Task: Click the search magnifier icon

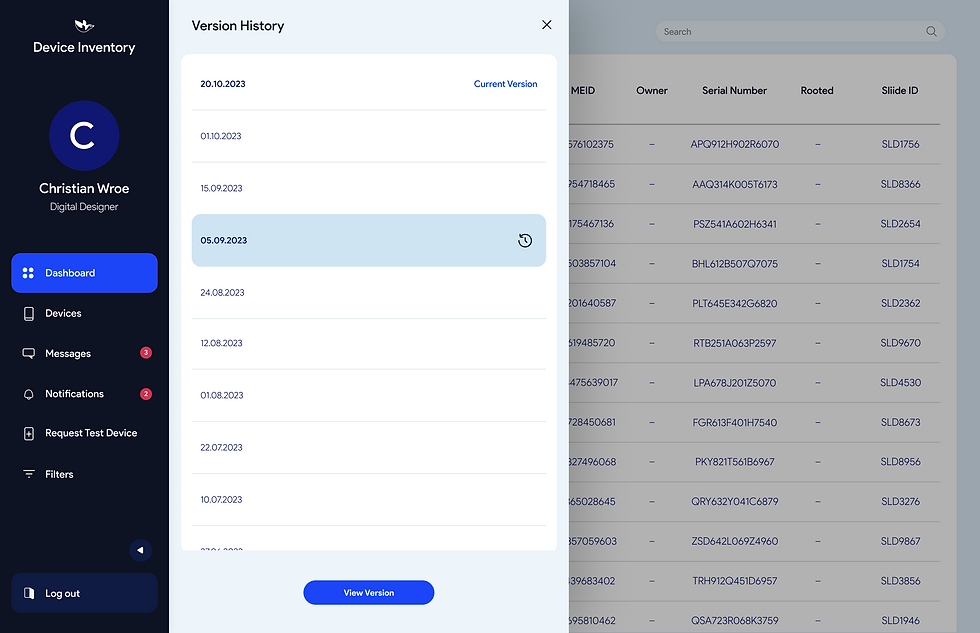Action: pyautogui.click(x=931, y=31)
